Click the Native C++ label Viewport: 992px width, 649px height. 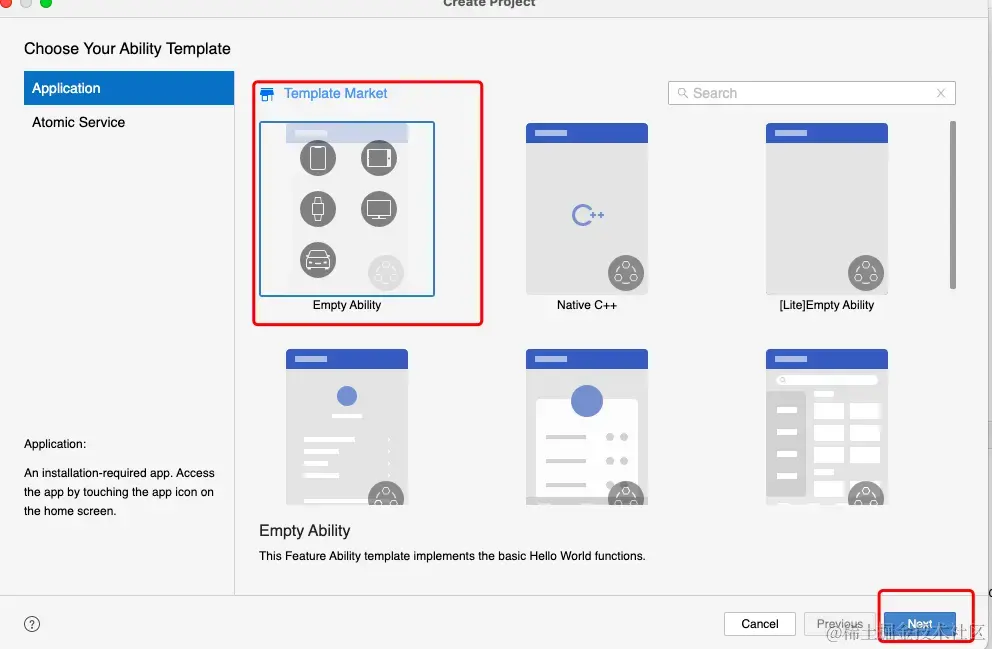(x=586, y=305)
